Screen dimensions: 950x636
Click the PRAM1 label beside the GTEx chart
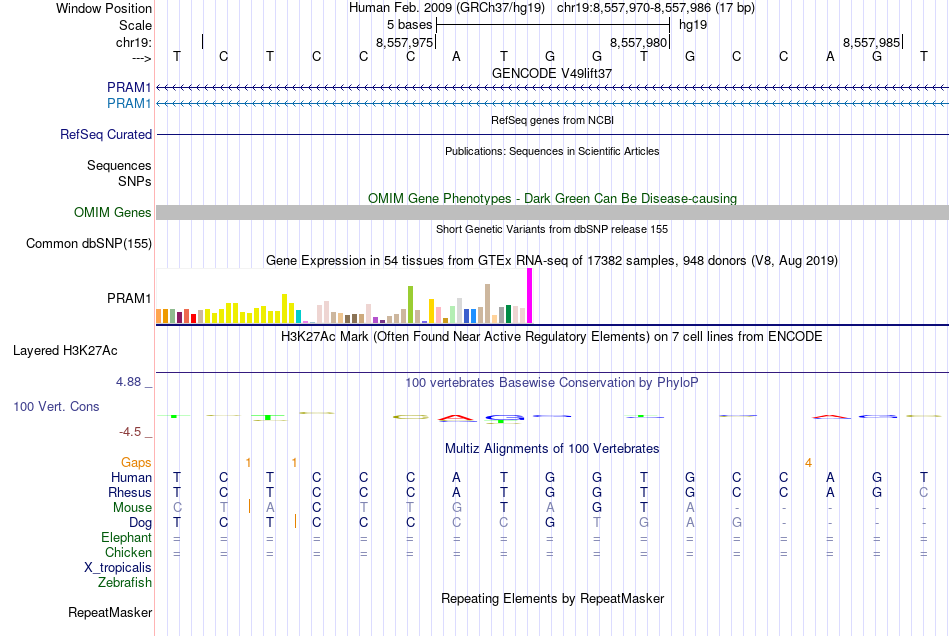[128, 299]
